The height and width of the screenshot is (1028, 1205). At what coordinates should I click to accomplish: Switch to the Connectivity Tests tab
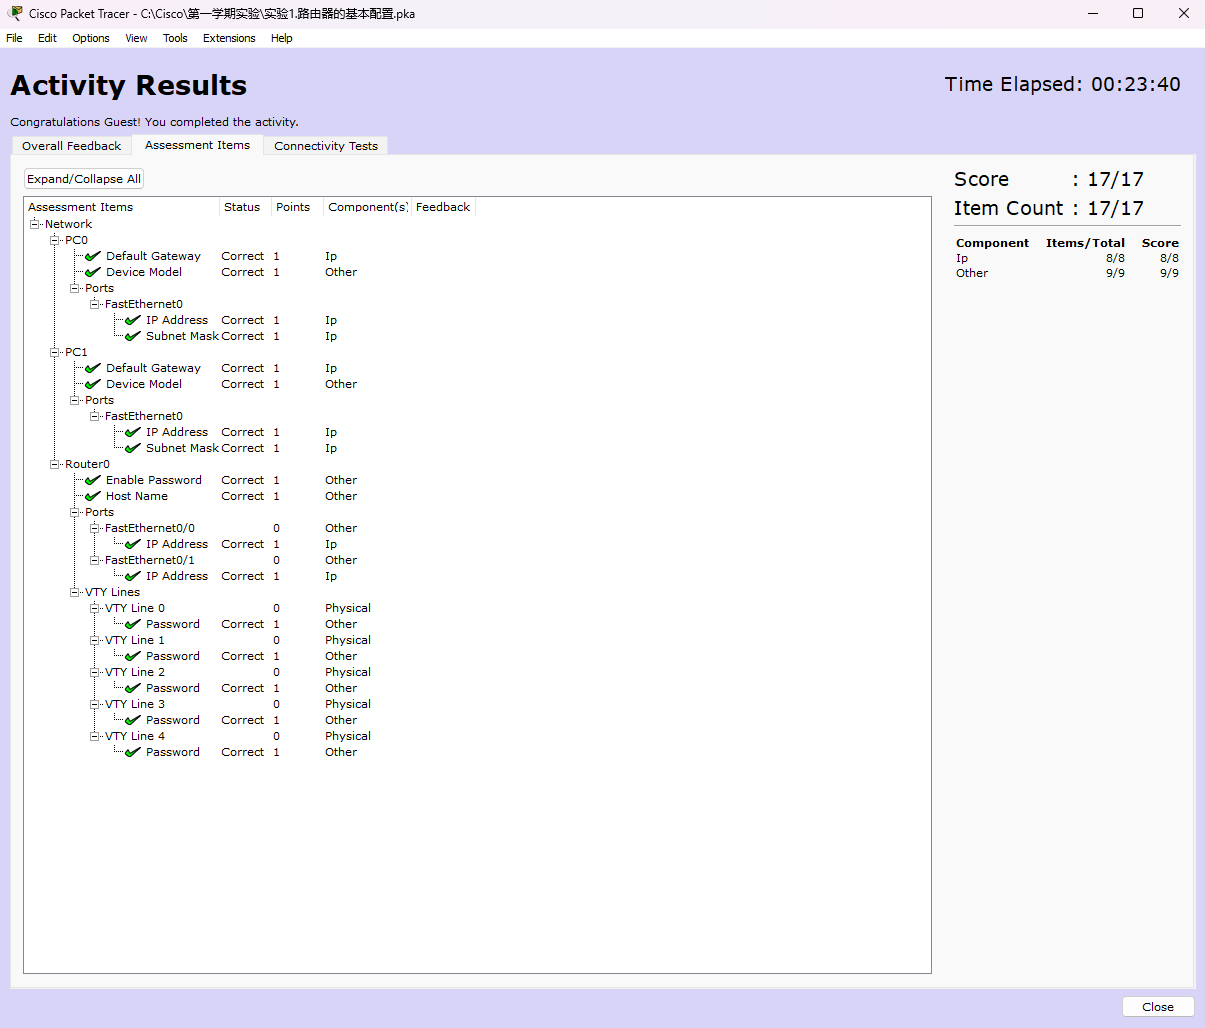coord(326,146)
